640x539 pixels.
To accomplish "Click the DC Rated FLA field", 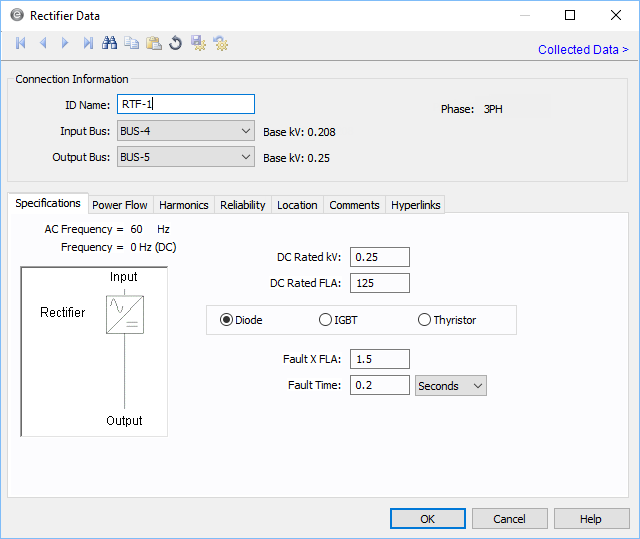I will pos(380,283).
